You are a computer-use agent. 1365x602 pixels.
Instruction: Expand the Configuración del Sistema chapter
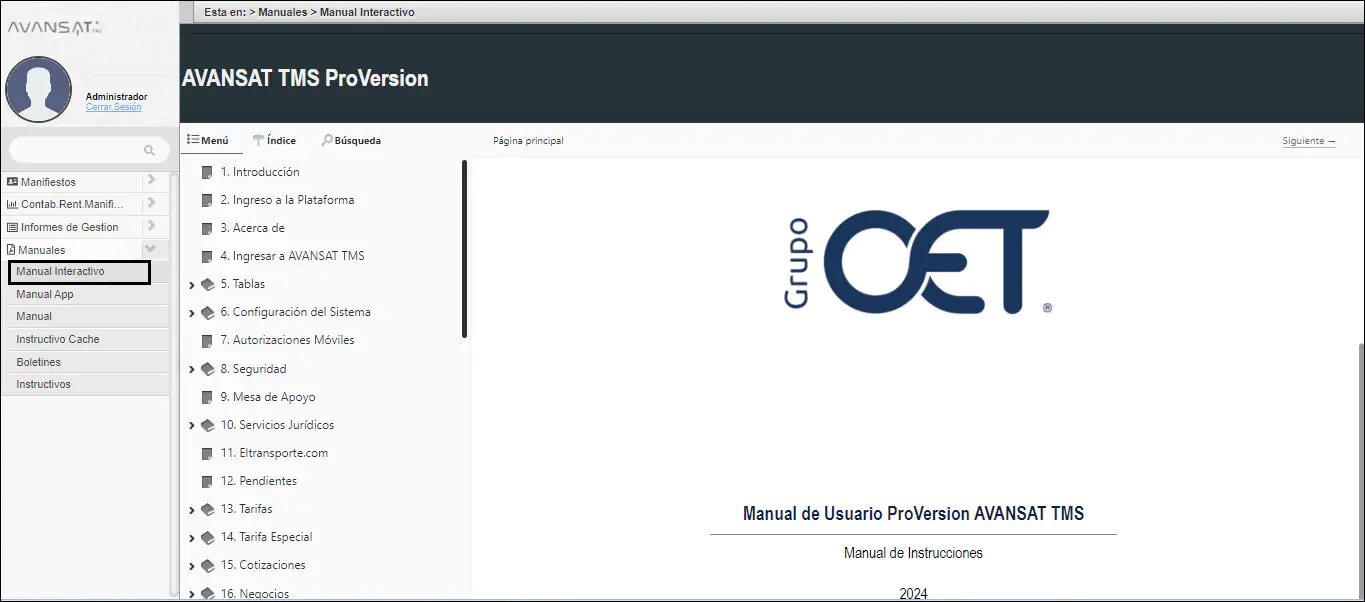[191, 313]
